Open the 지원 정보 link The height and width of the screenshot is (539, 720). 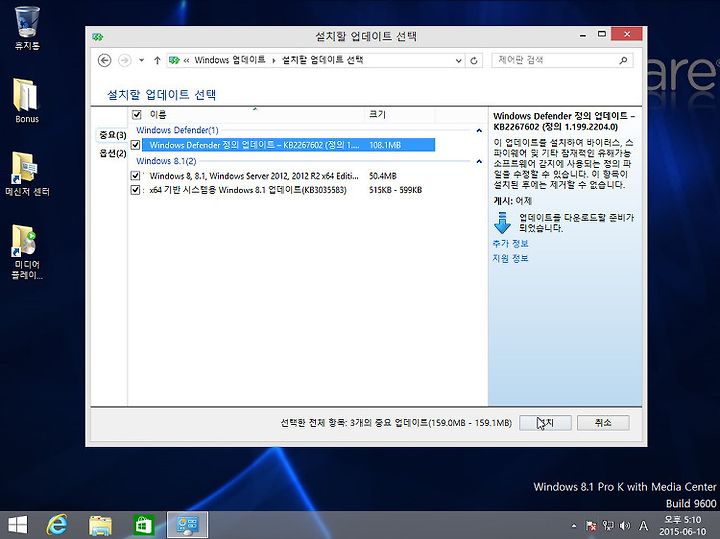(510, 258)
